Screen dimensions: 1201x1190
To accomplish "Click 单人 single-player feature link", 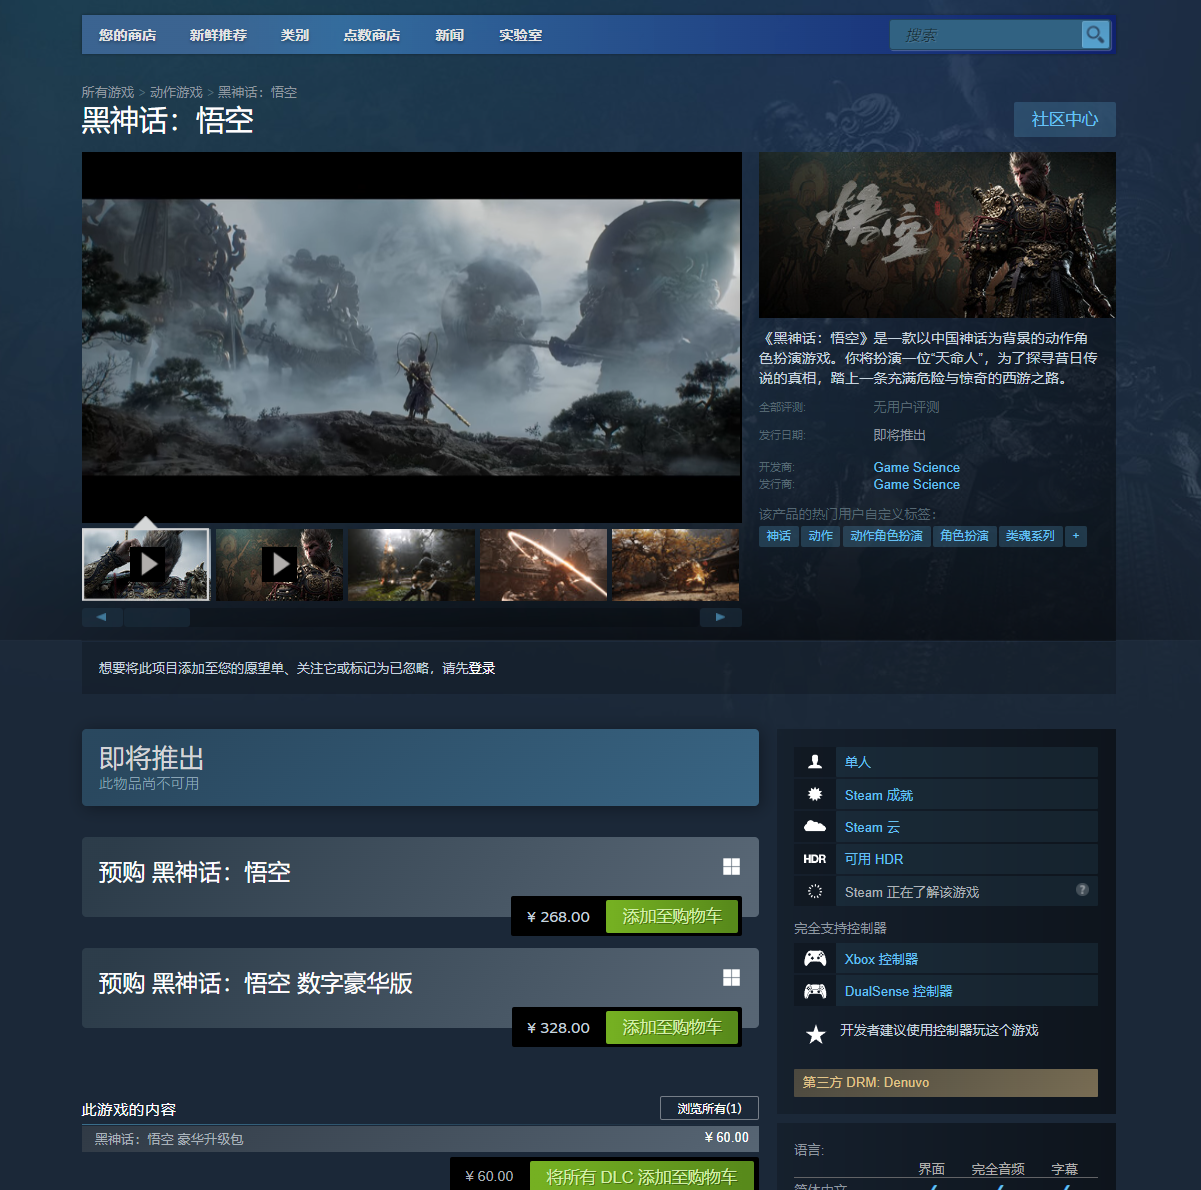I will point(858,762).
